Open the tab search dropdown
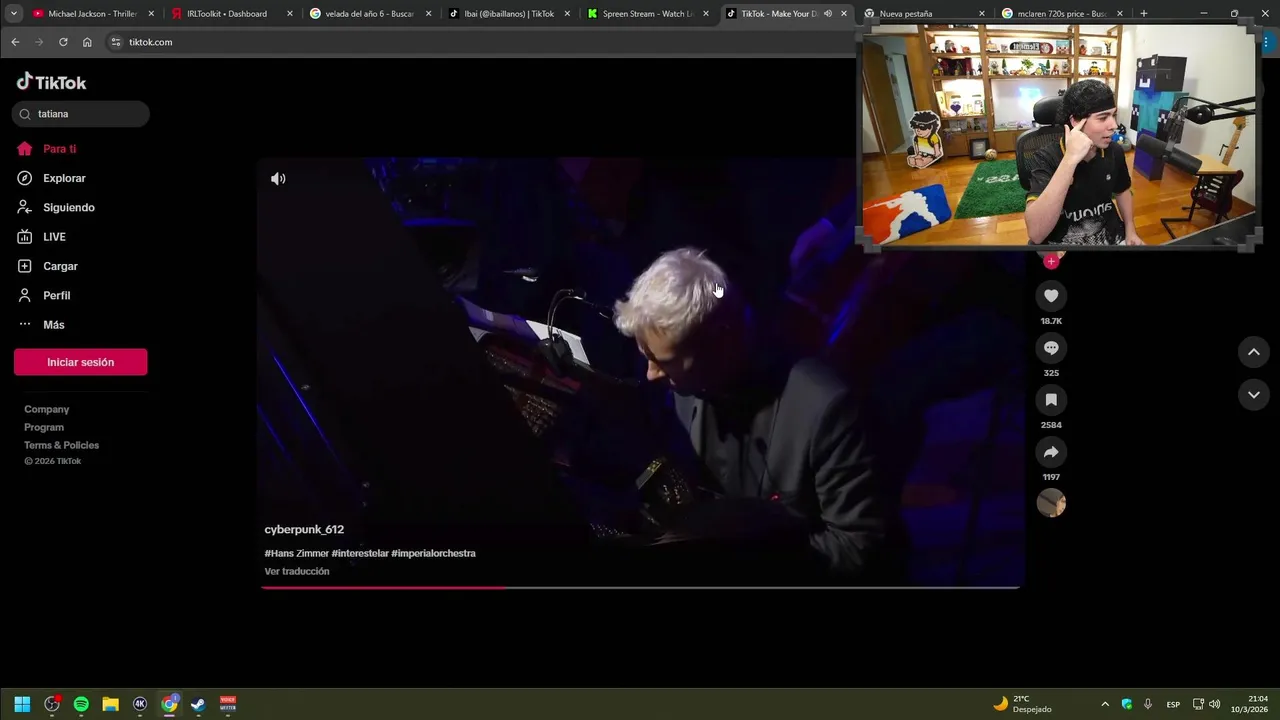 click(x=14, y=14)
